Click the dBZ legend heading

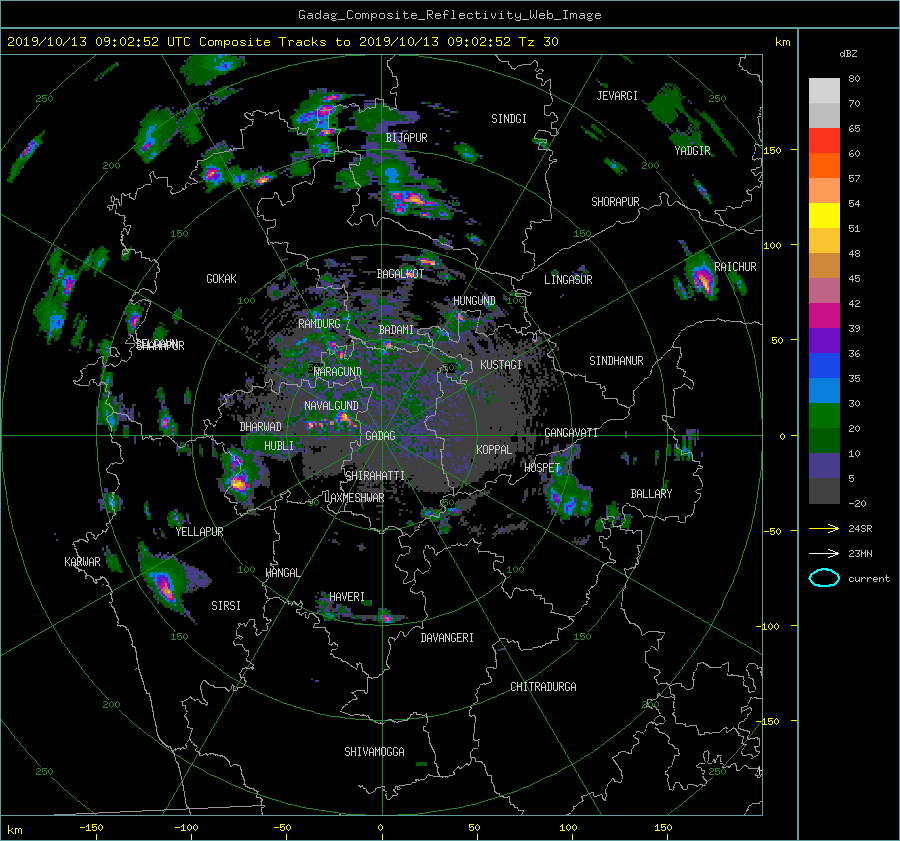pos(848,54)
